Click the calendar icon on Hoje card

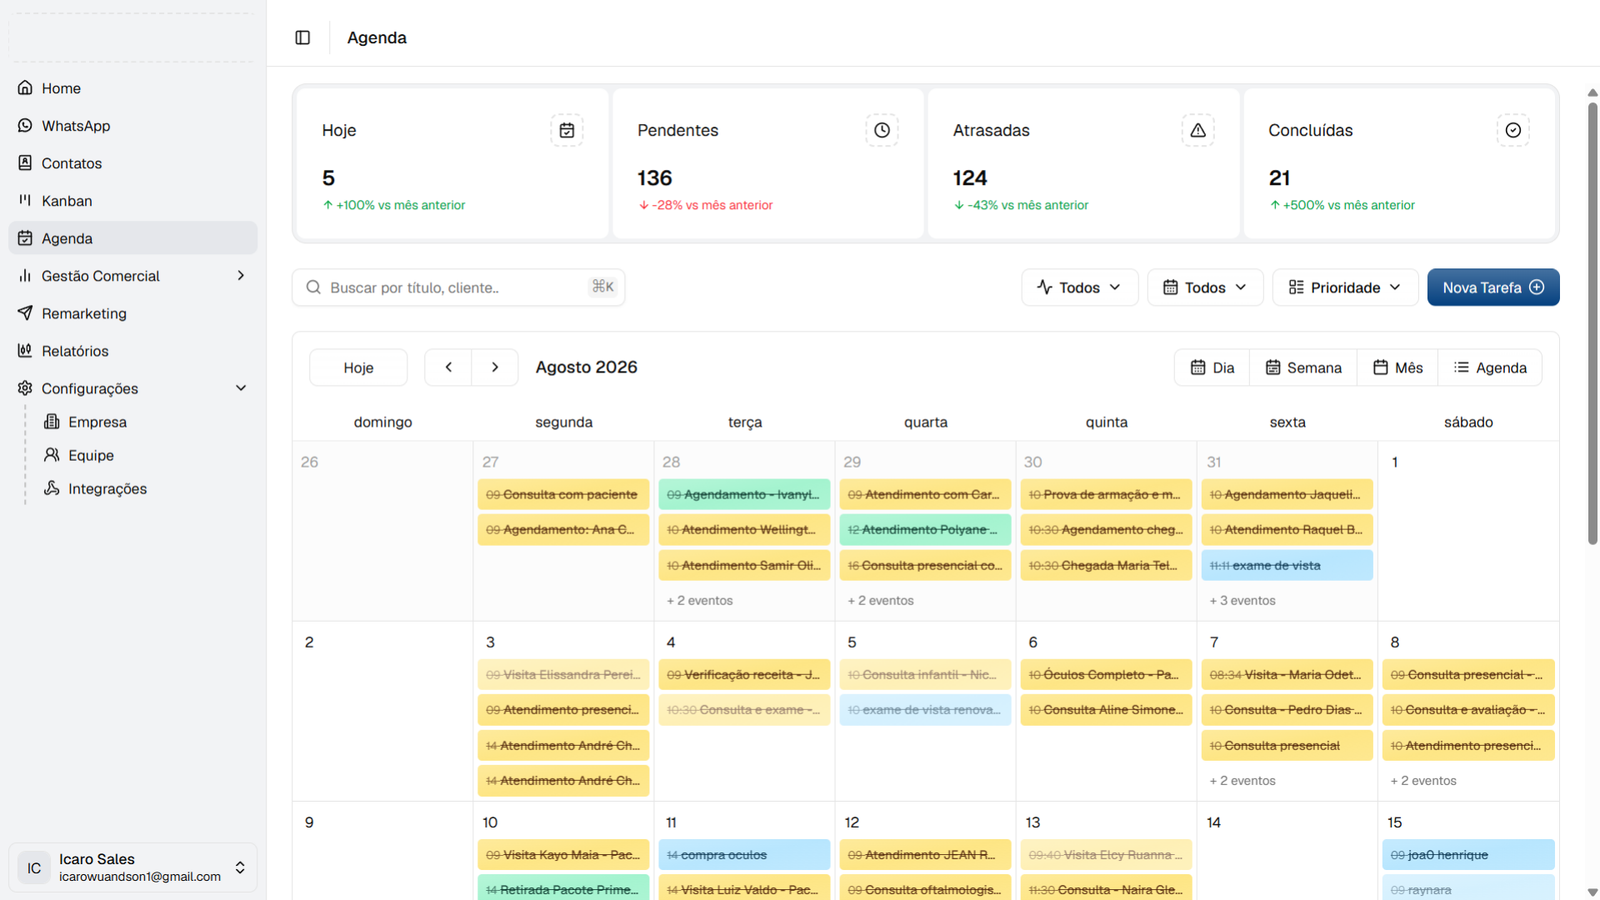567,130
